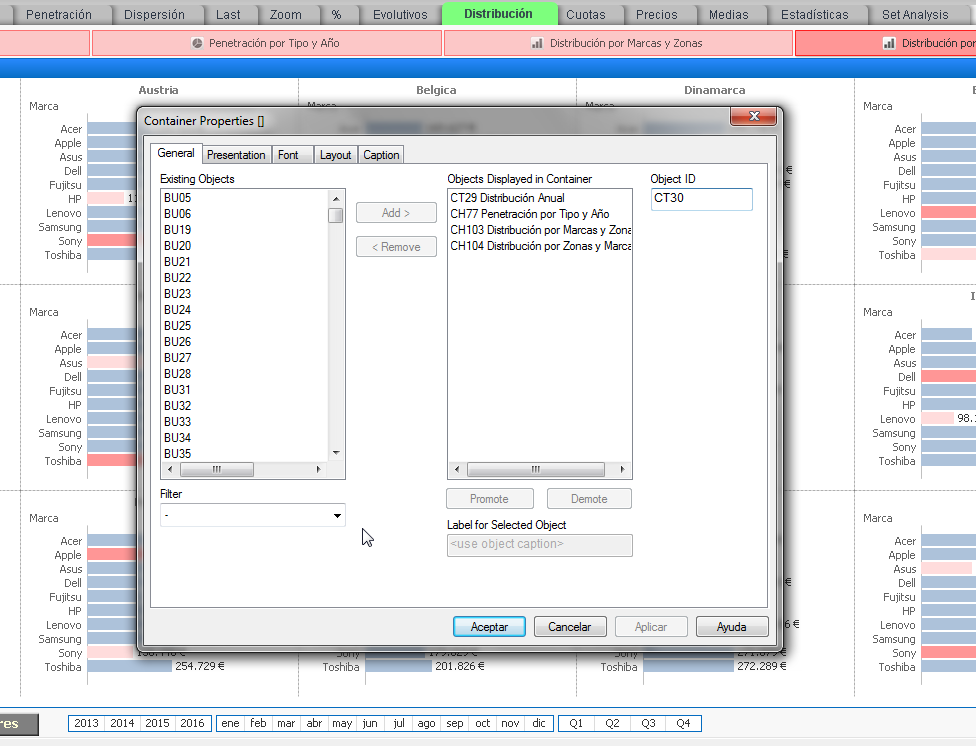The width and height of the screenshot is (976, 746).
Task: Click the Demote button
Action: point(589,499)
